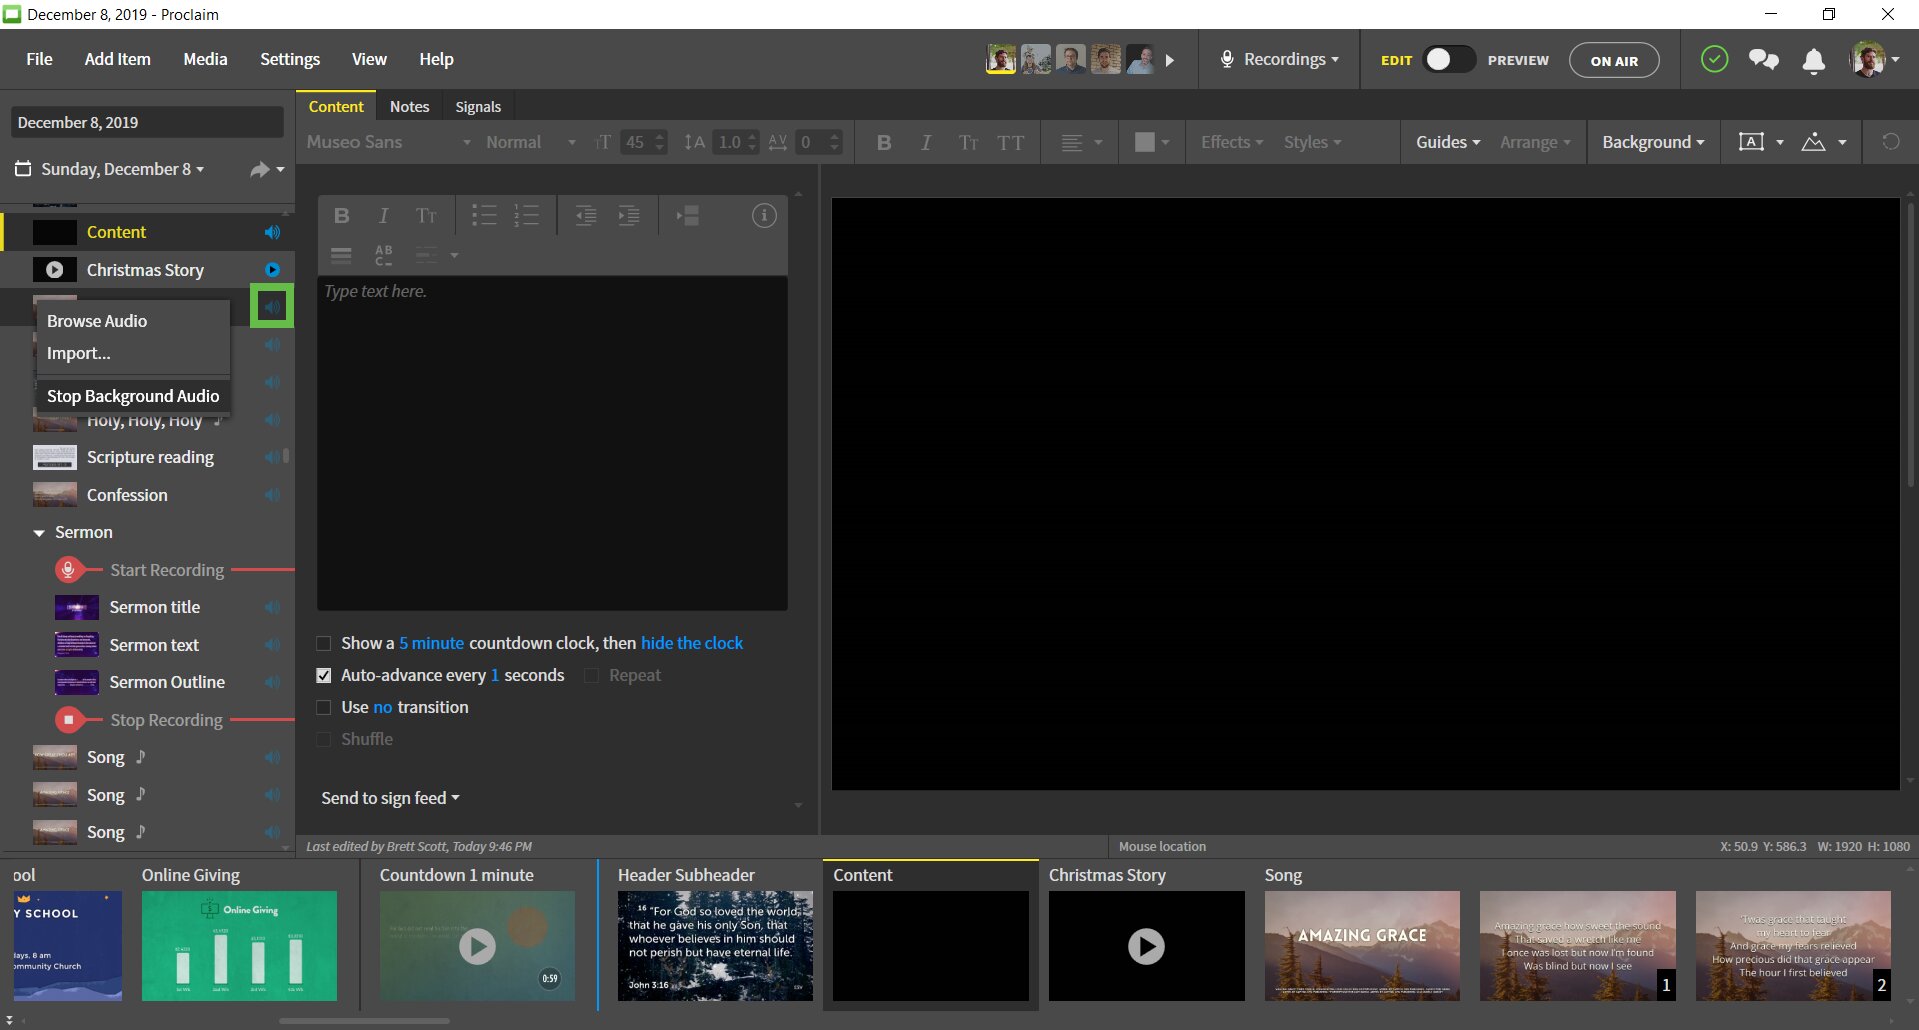
Task: Open the user profile avatar dropdown
Action: 1875,60
